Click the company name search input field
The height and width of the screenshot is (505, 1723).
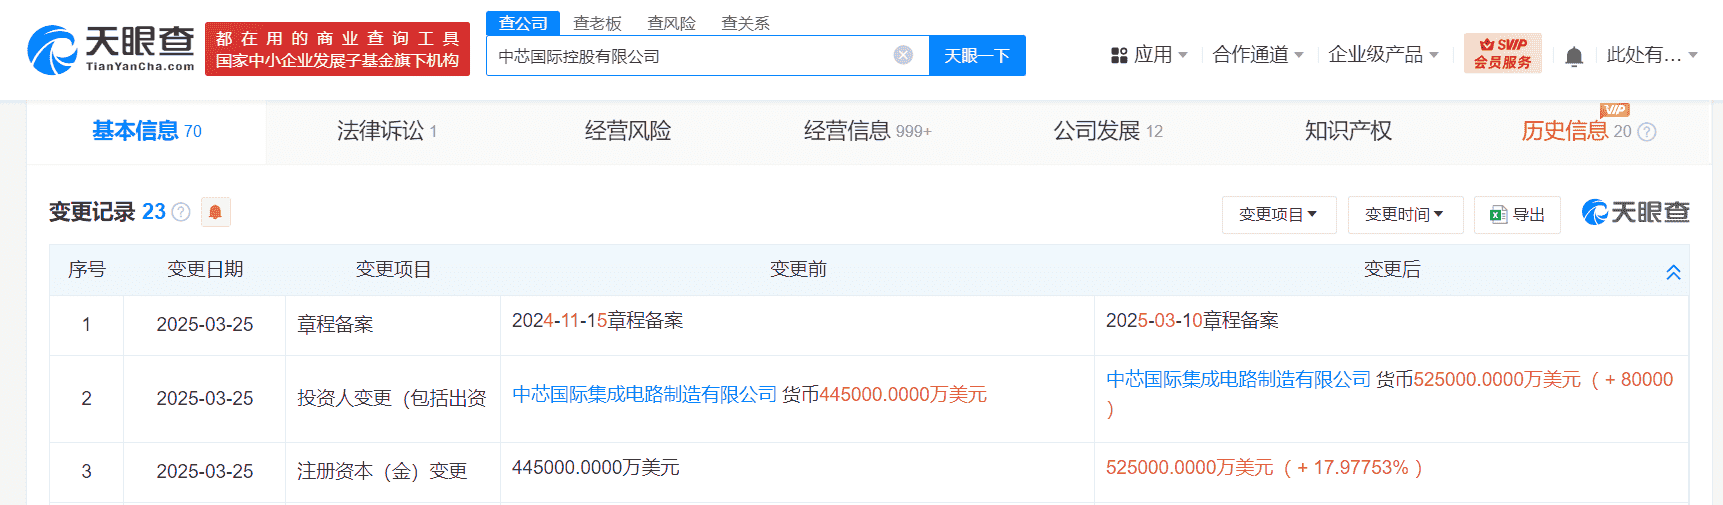pos(690,56)
